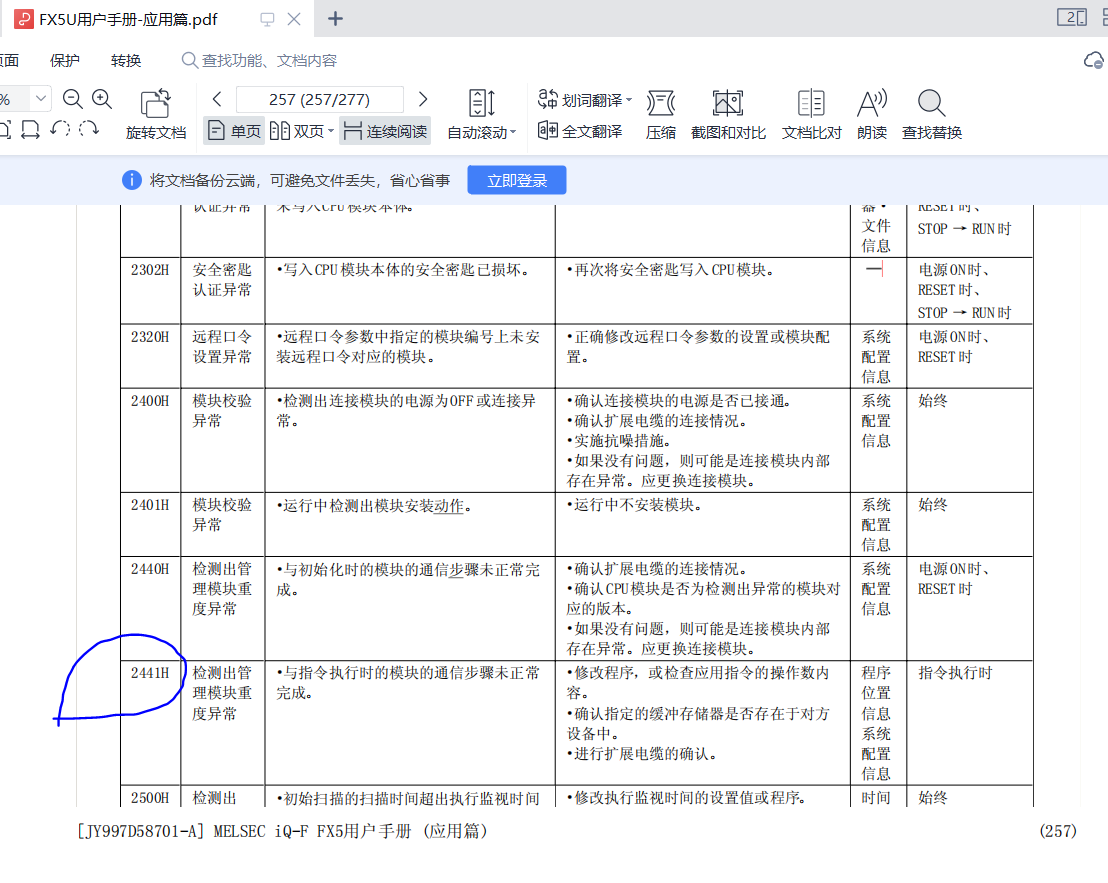The image size is (1108, 883).
Task: Expand the zoom percentage dropdown
Action: [x=41, y=98]
